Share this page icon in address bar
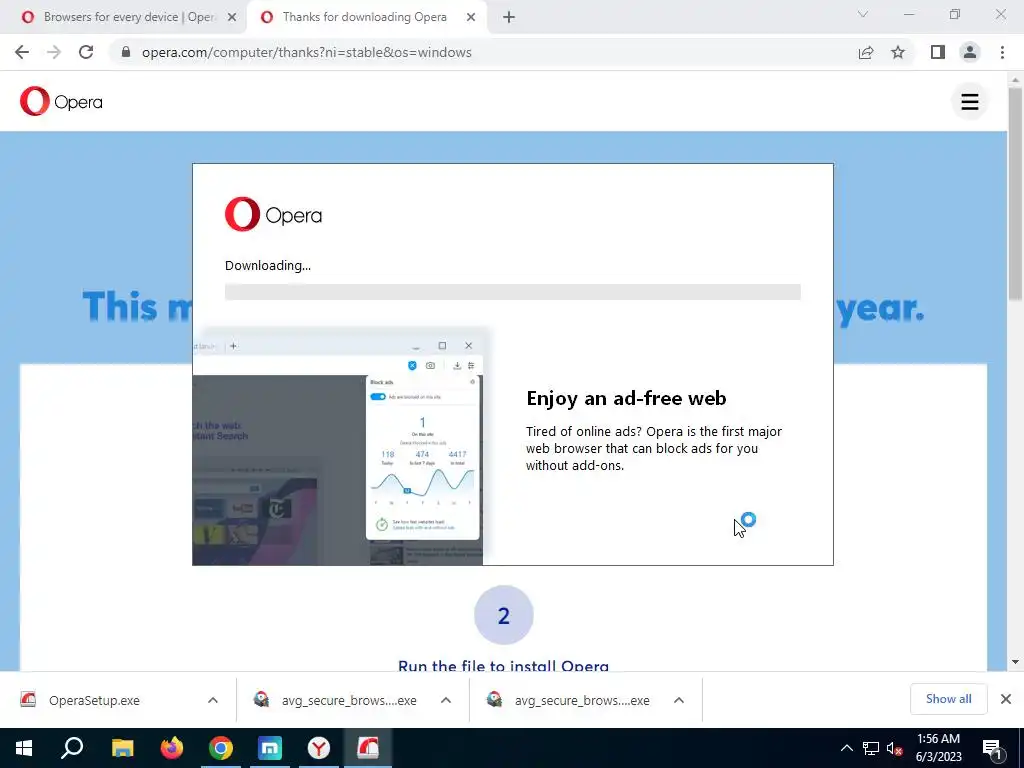1024x768 pixels. point(866,52)
